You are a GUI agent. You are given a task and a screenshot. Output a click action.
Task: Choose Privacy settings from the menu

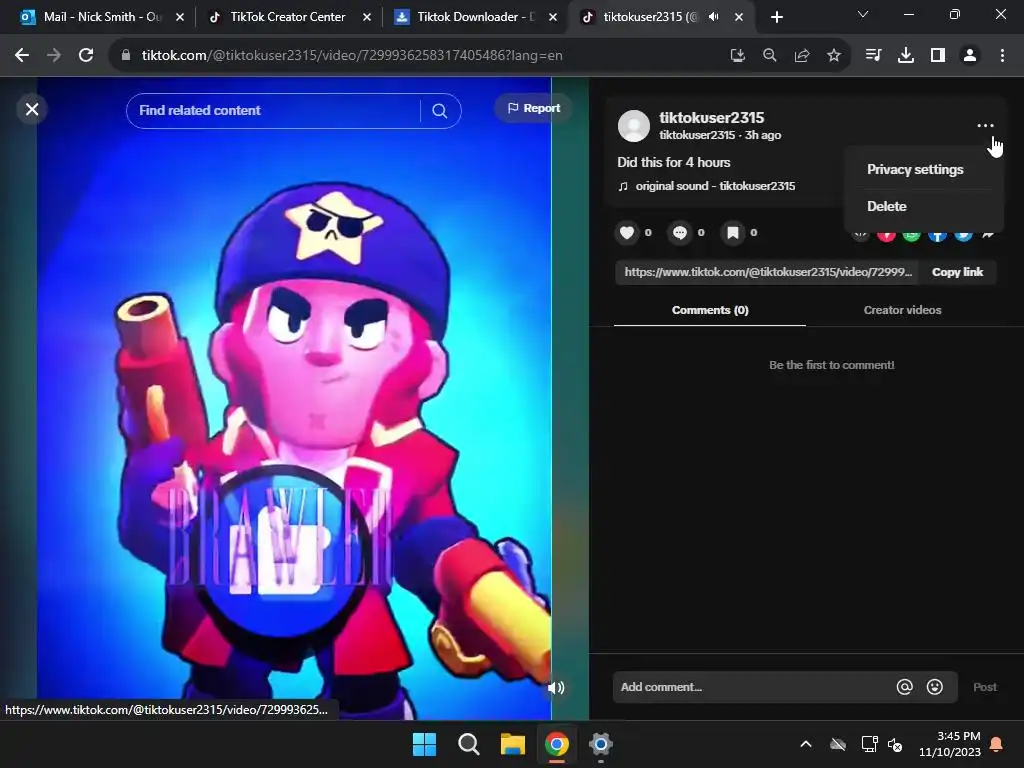click(x=915, y=170)
